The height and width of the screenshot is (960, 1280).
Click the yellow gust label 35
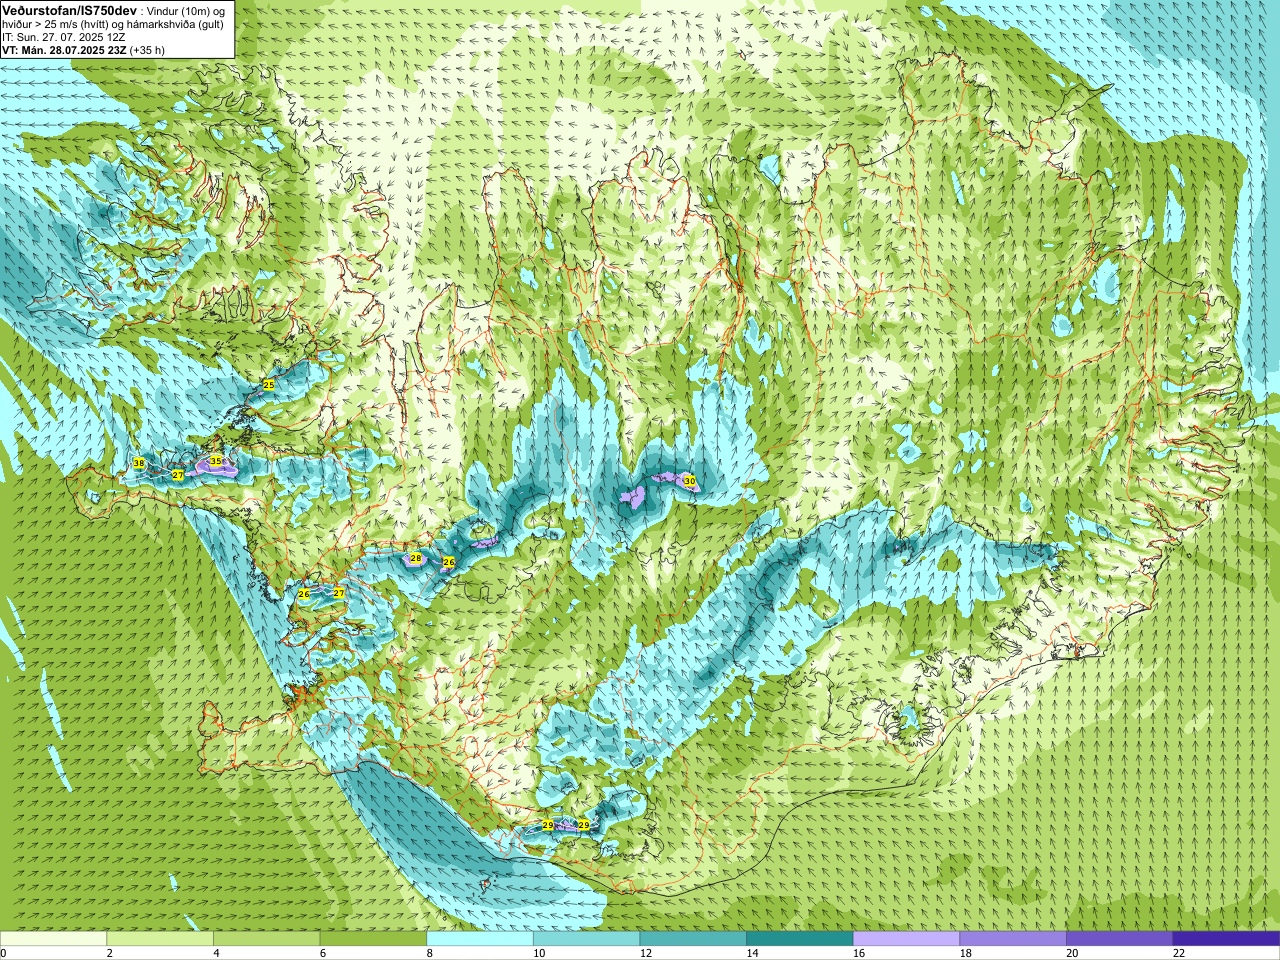(215, 461)
